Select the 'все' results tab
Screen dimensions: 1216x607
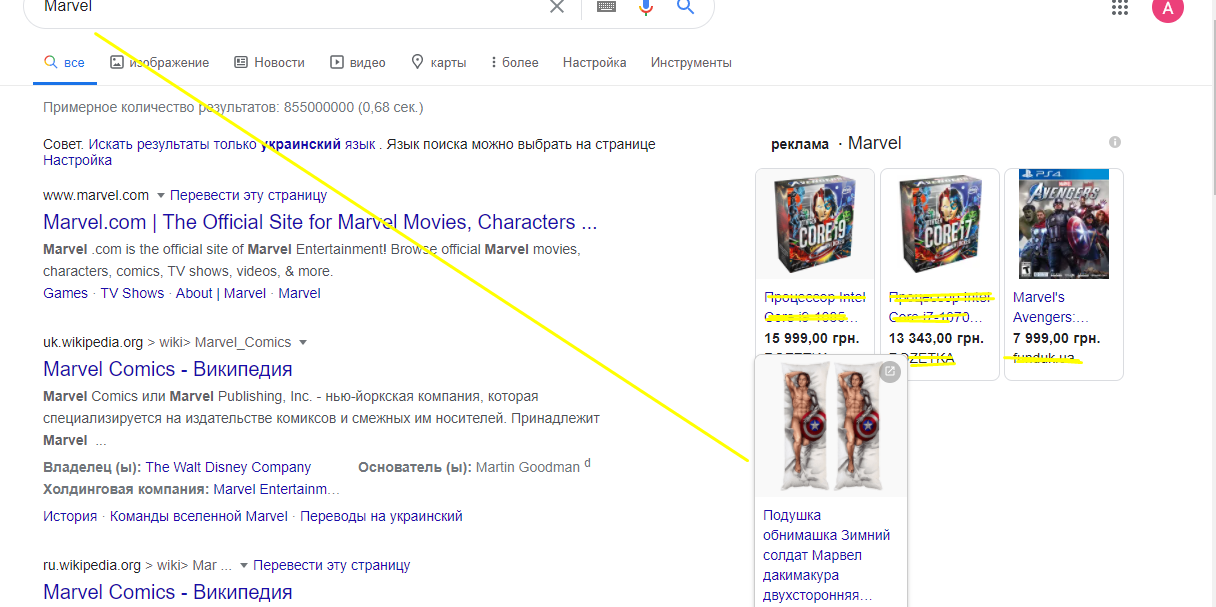[x=64, y=62]
